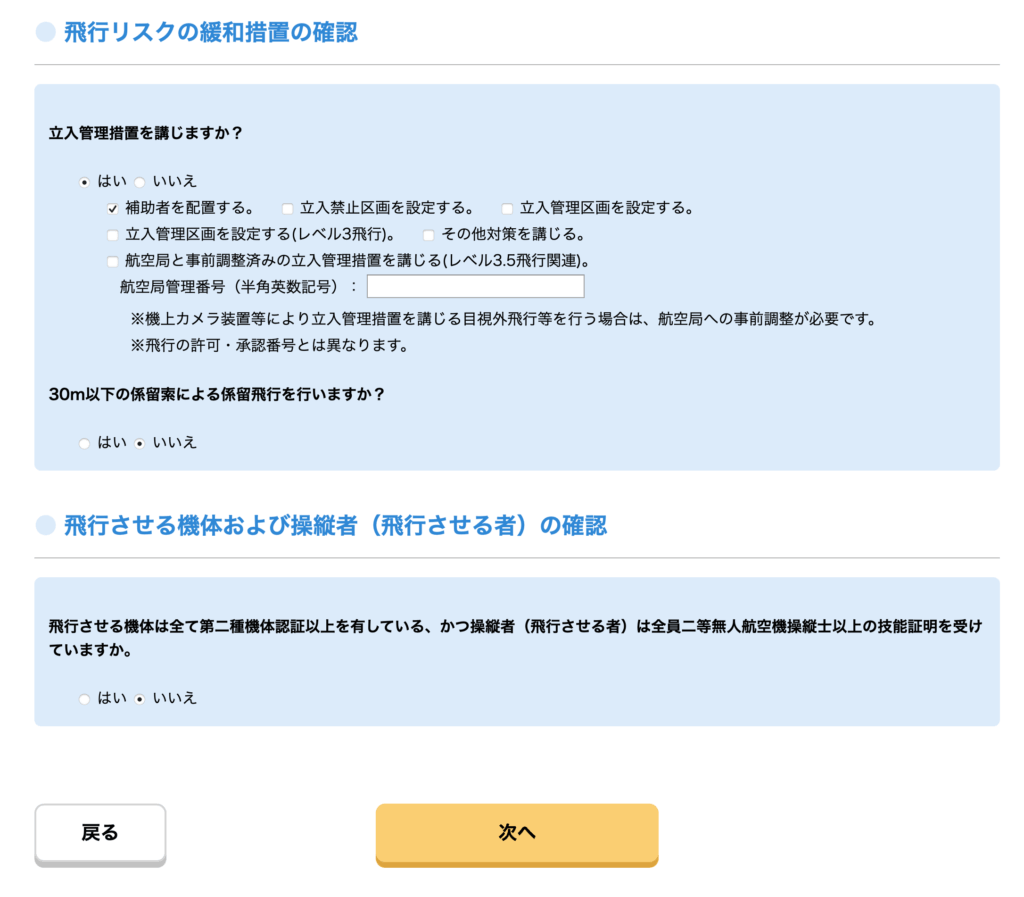
Task: Click the 飛行させる機体および操縦者の確認 heading
Action: point(335,526)
